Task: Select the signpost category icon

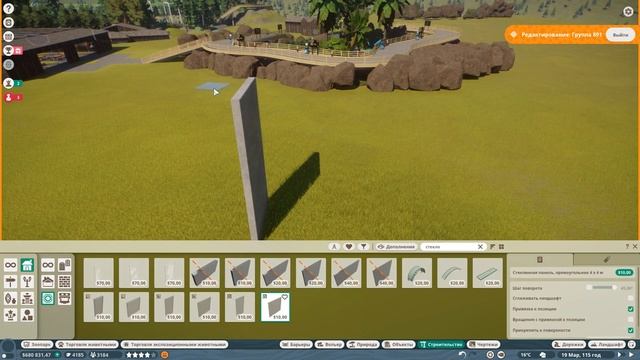Action: coord(11,282)
